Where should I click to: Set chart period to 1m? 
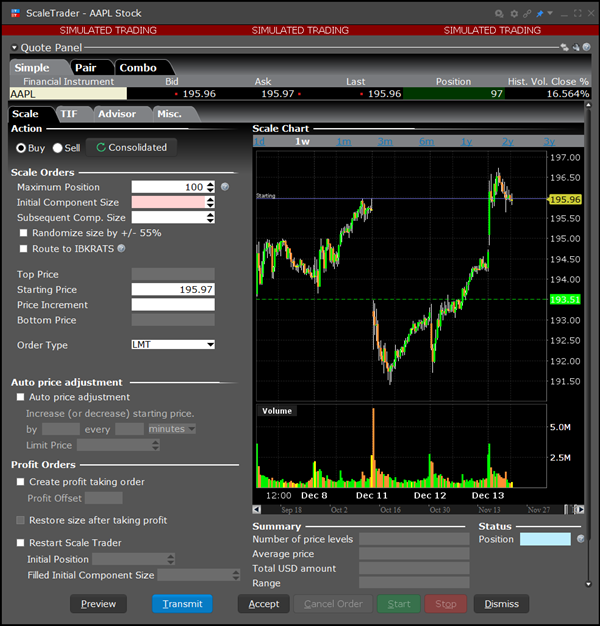pos(344,141)
